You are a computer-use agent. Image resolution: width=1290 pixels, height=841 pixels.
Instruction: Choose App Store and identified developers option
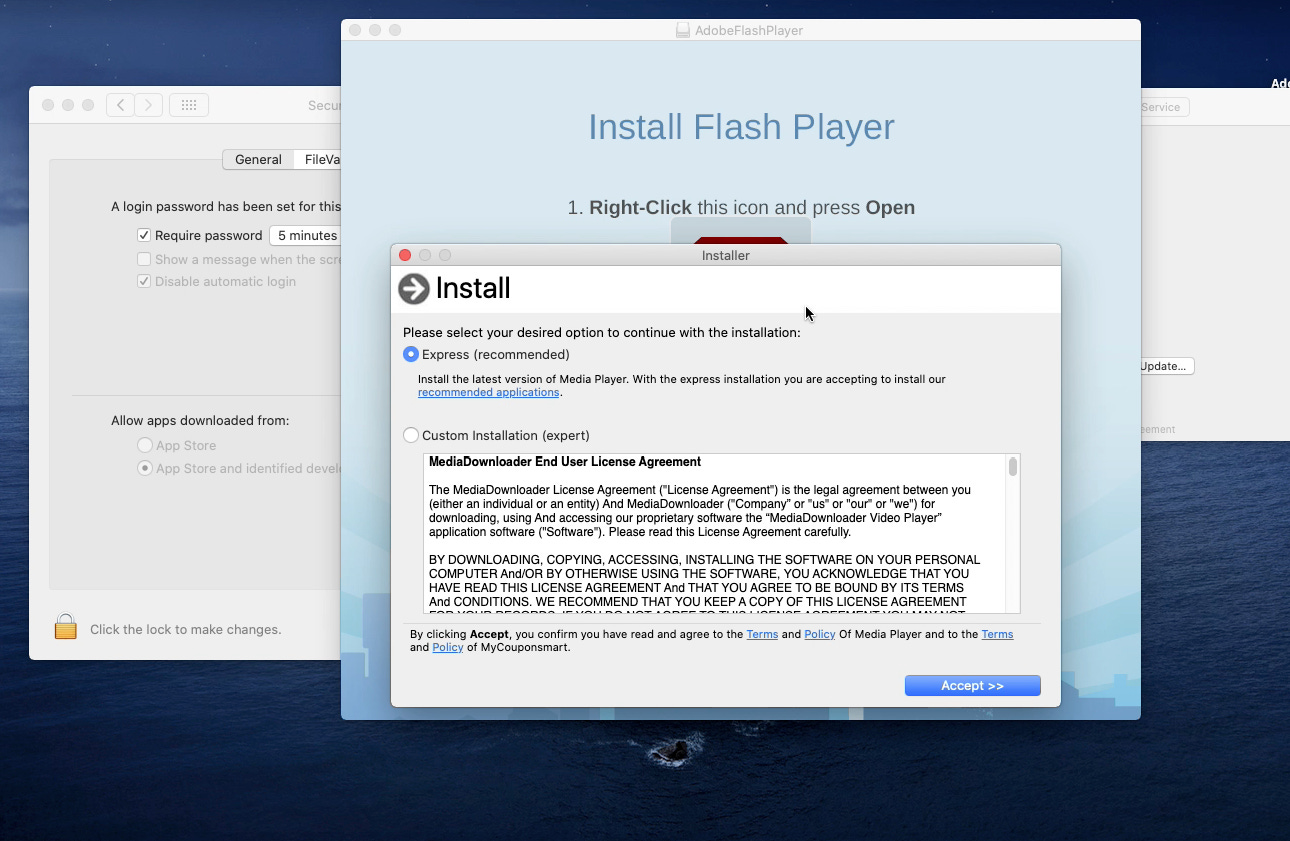click(x=145, y=468)
